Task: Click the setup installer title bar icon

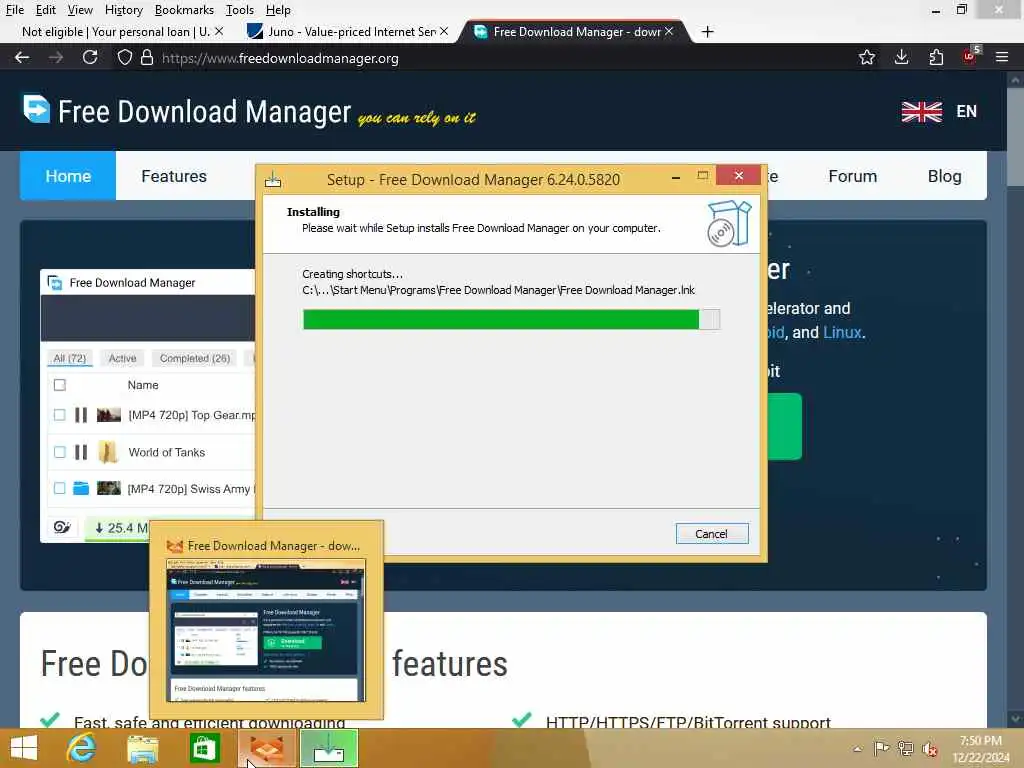Action: tap(273, 178)
